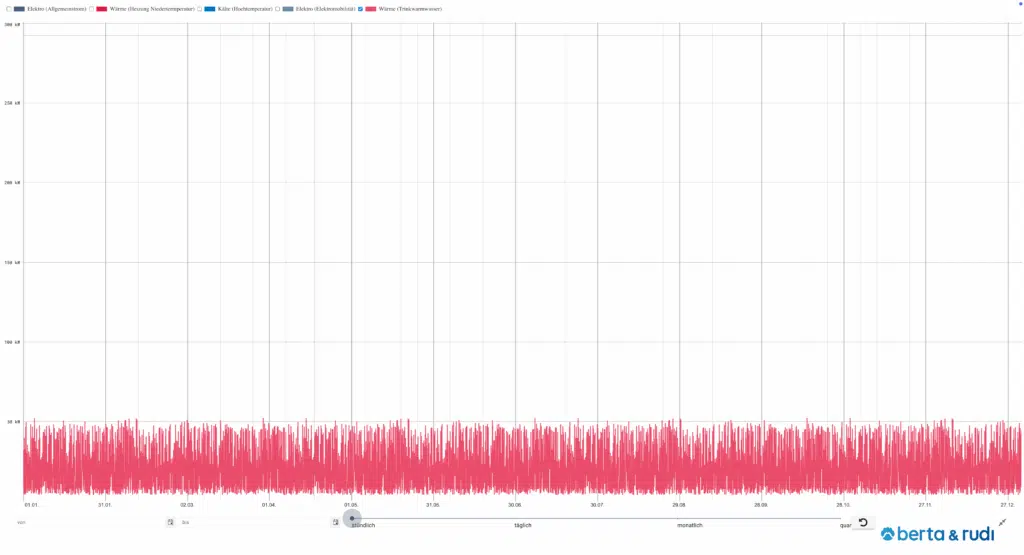
Task: Tick the Kälte (Hochtemperatur) checkbox
Action: [198, 8]
